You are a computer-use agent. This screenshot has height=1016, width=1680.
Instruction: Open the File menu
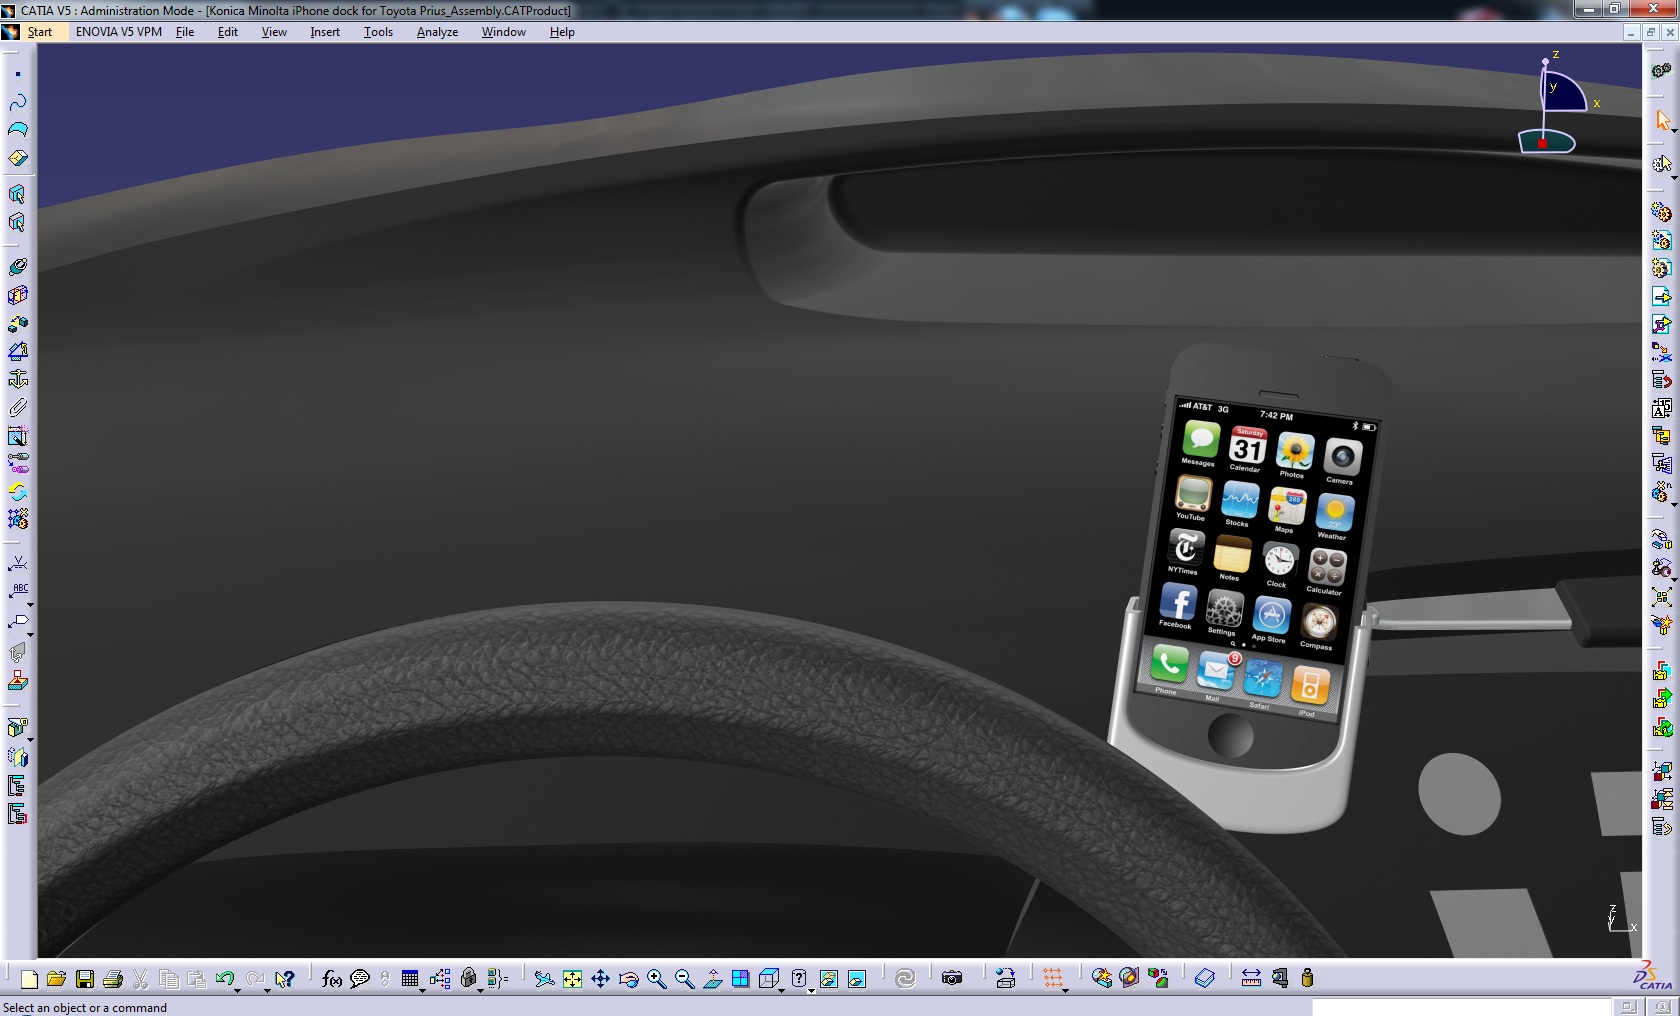click(x=185, y=32)
